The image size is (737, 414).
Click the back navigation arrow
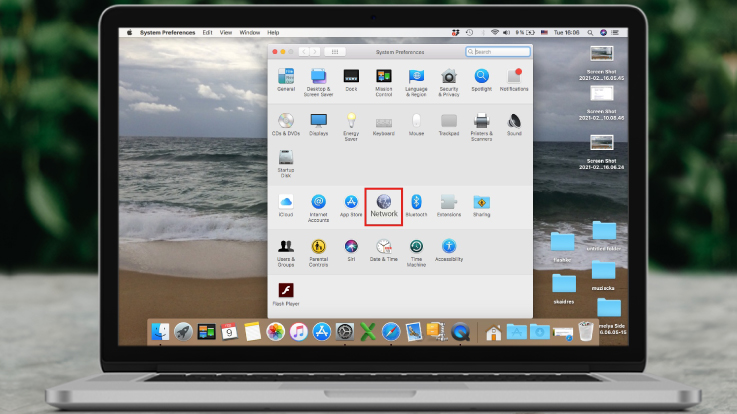tap(304, 51)
